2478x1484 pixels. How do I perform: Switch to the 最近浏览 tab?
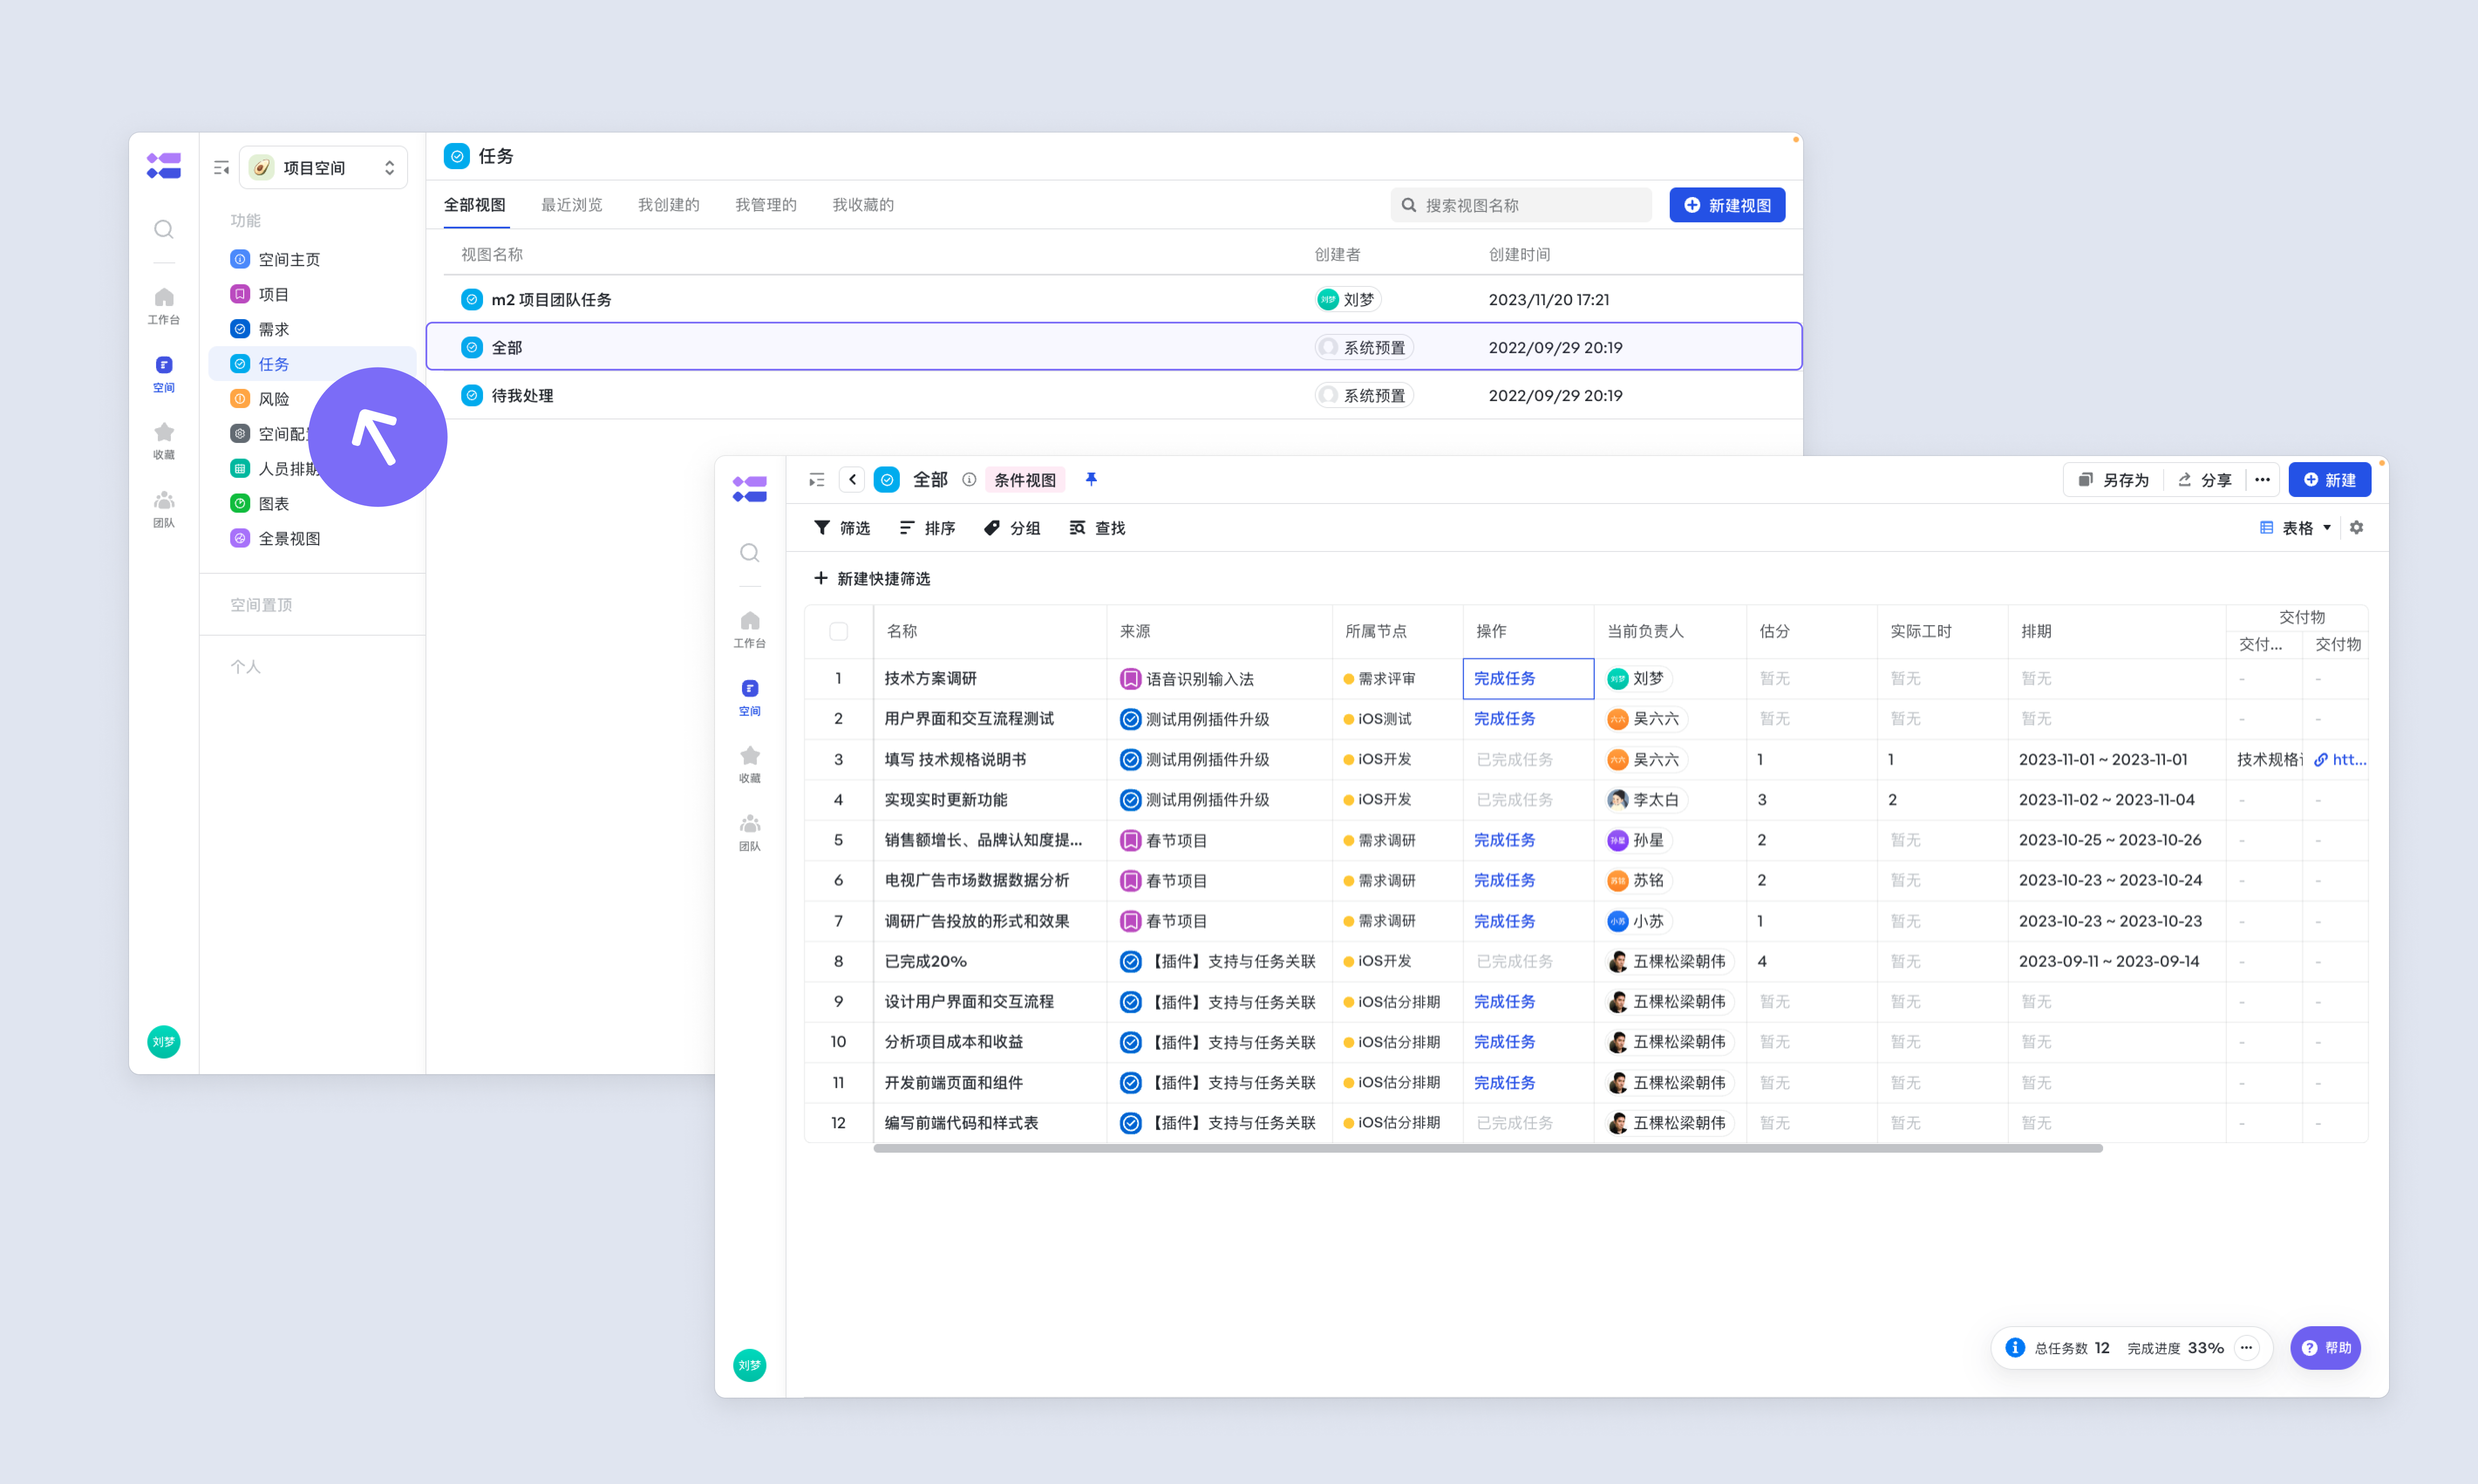coord(572,205)
